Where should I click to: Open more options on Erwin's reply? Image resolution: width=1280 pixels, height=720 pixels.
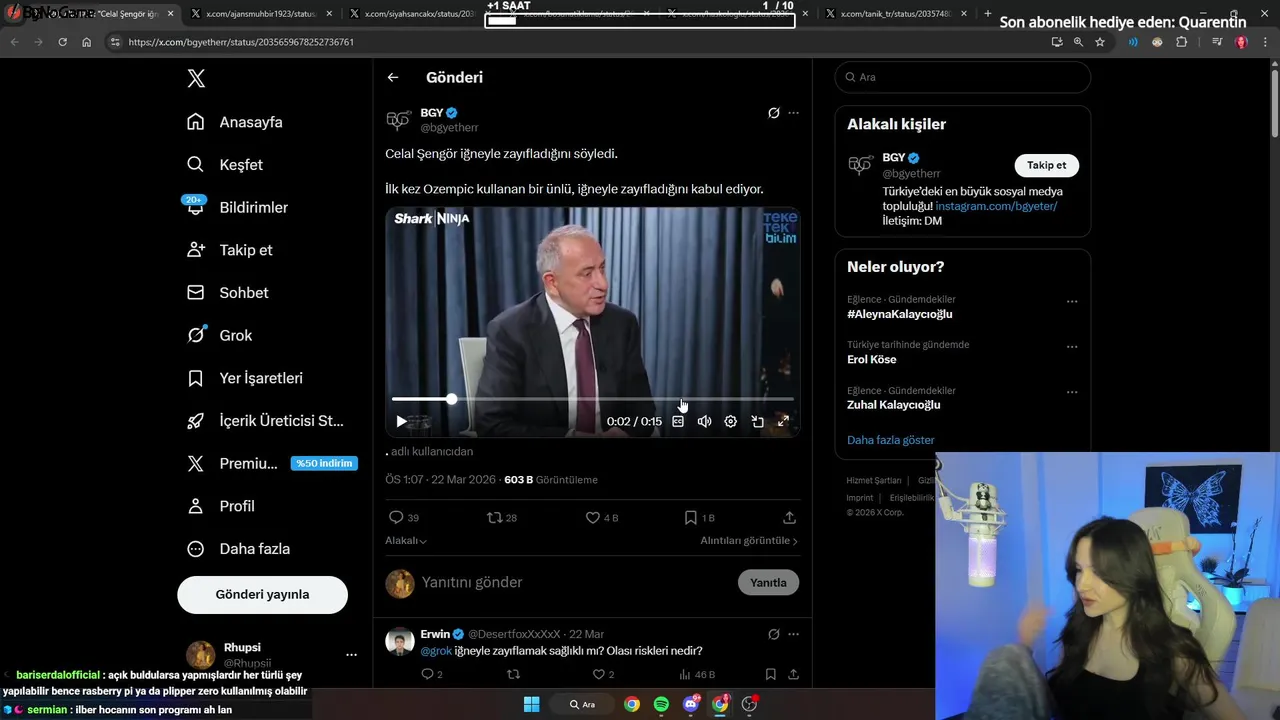[793, 634]
